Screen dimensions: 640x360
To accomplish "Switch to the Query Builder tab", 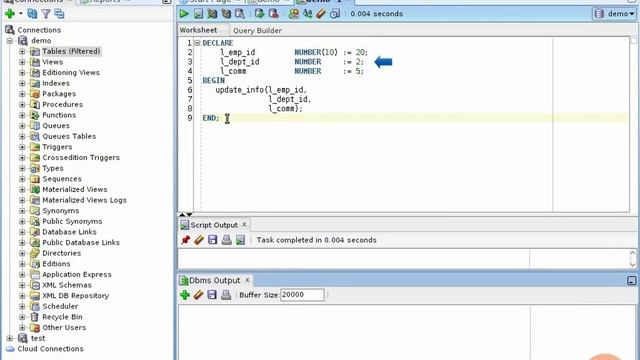I will [x=257, y=31].
